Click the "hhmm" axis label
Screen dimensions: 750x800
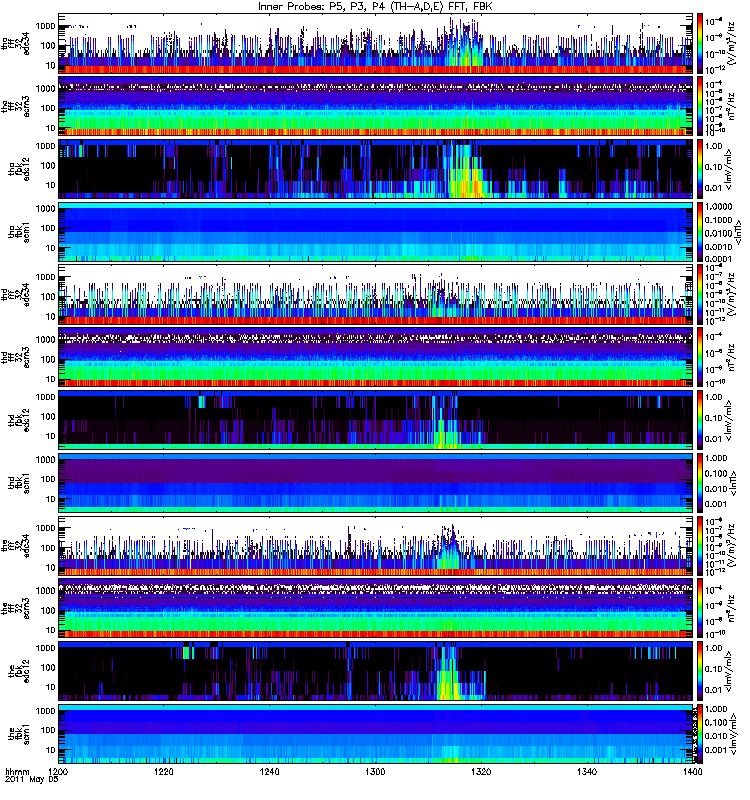(18, 772)
